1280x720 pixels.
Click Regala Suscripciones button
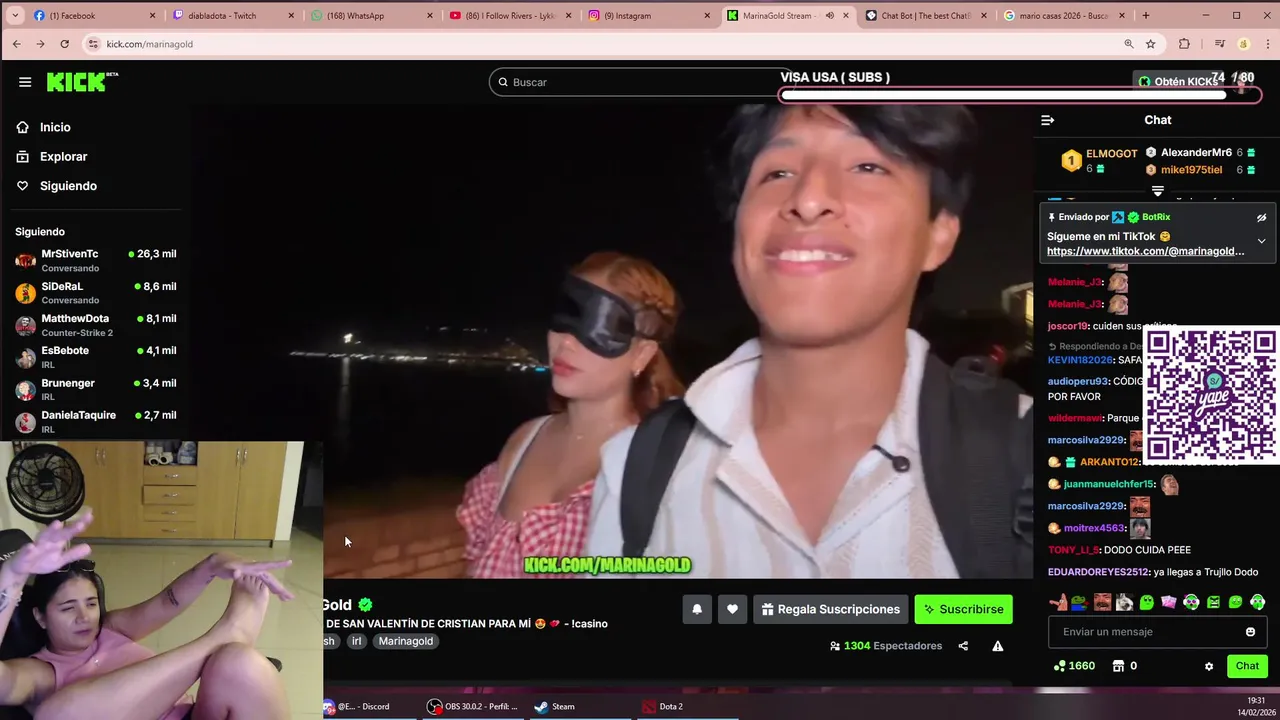pos(830,609)
